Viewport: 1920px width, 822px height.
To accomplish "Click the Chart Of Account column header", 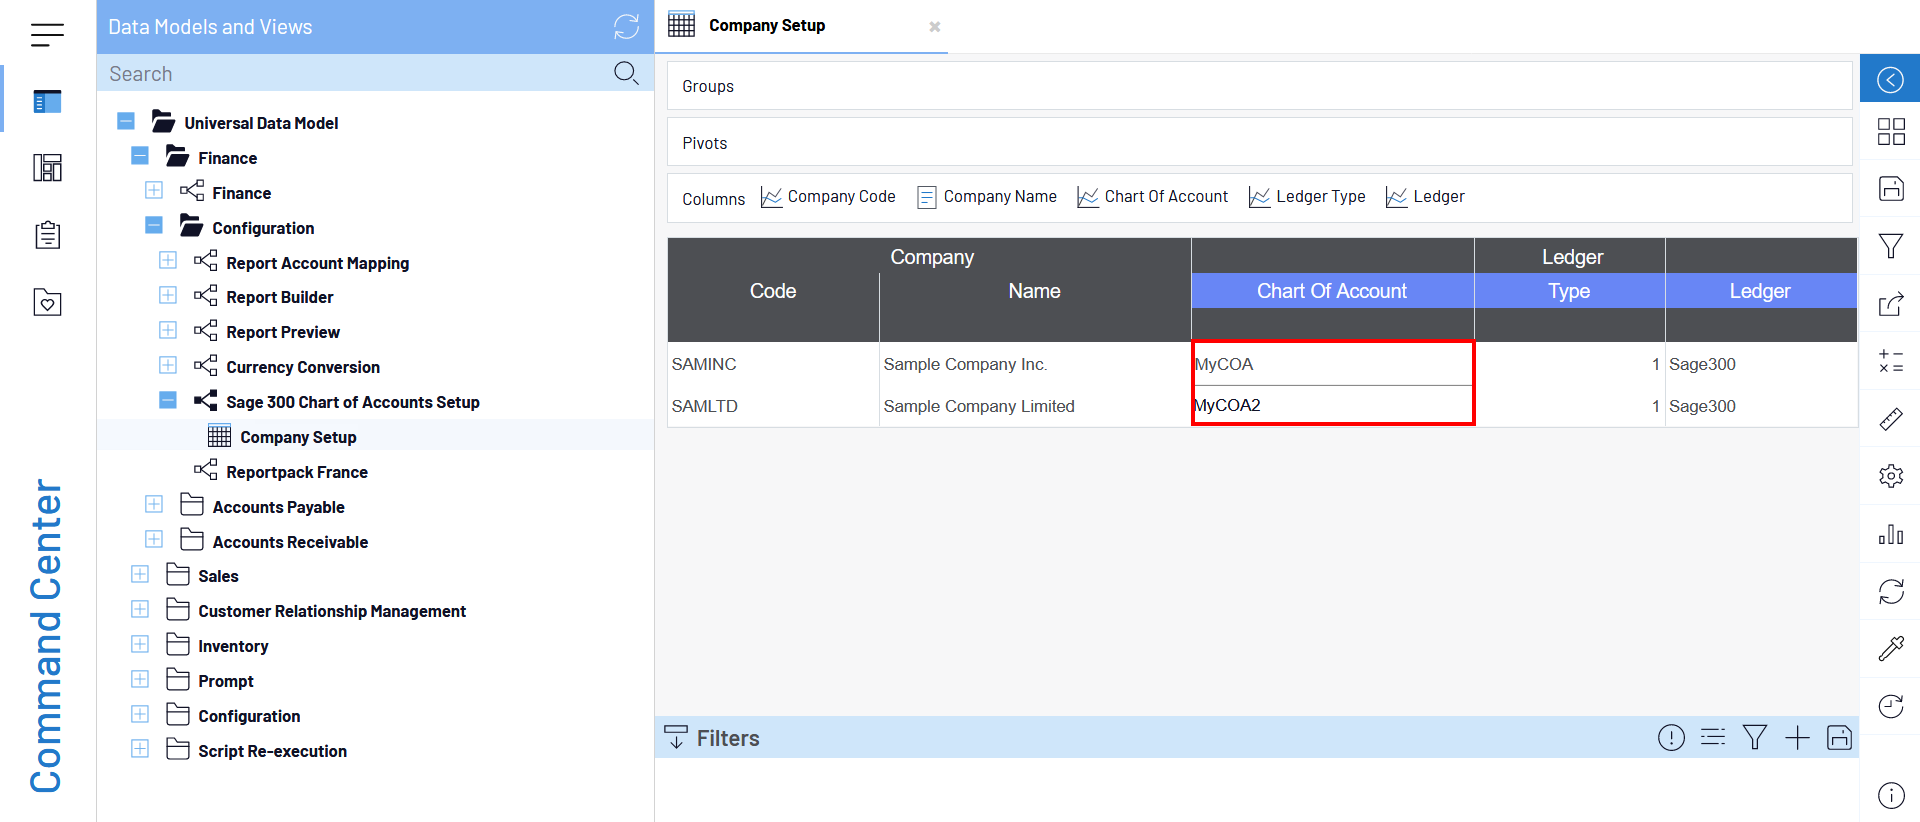I will point(1331,291).
